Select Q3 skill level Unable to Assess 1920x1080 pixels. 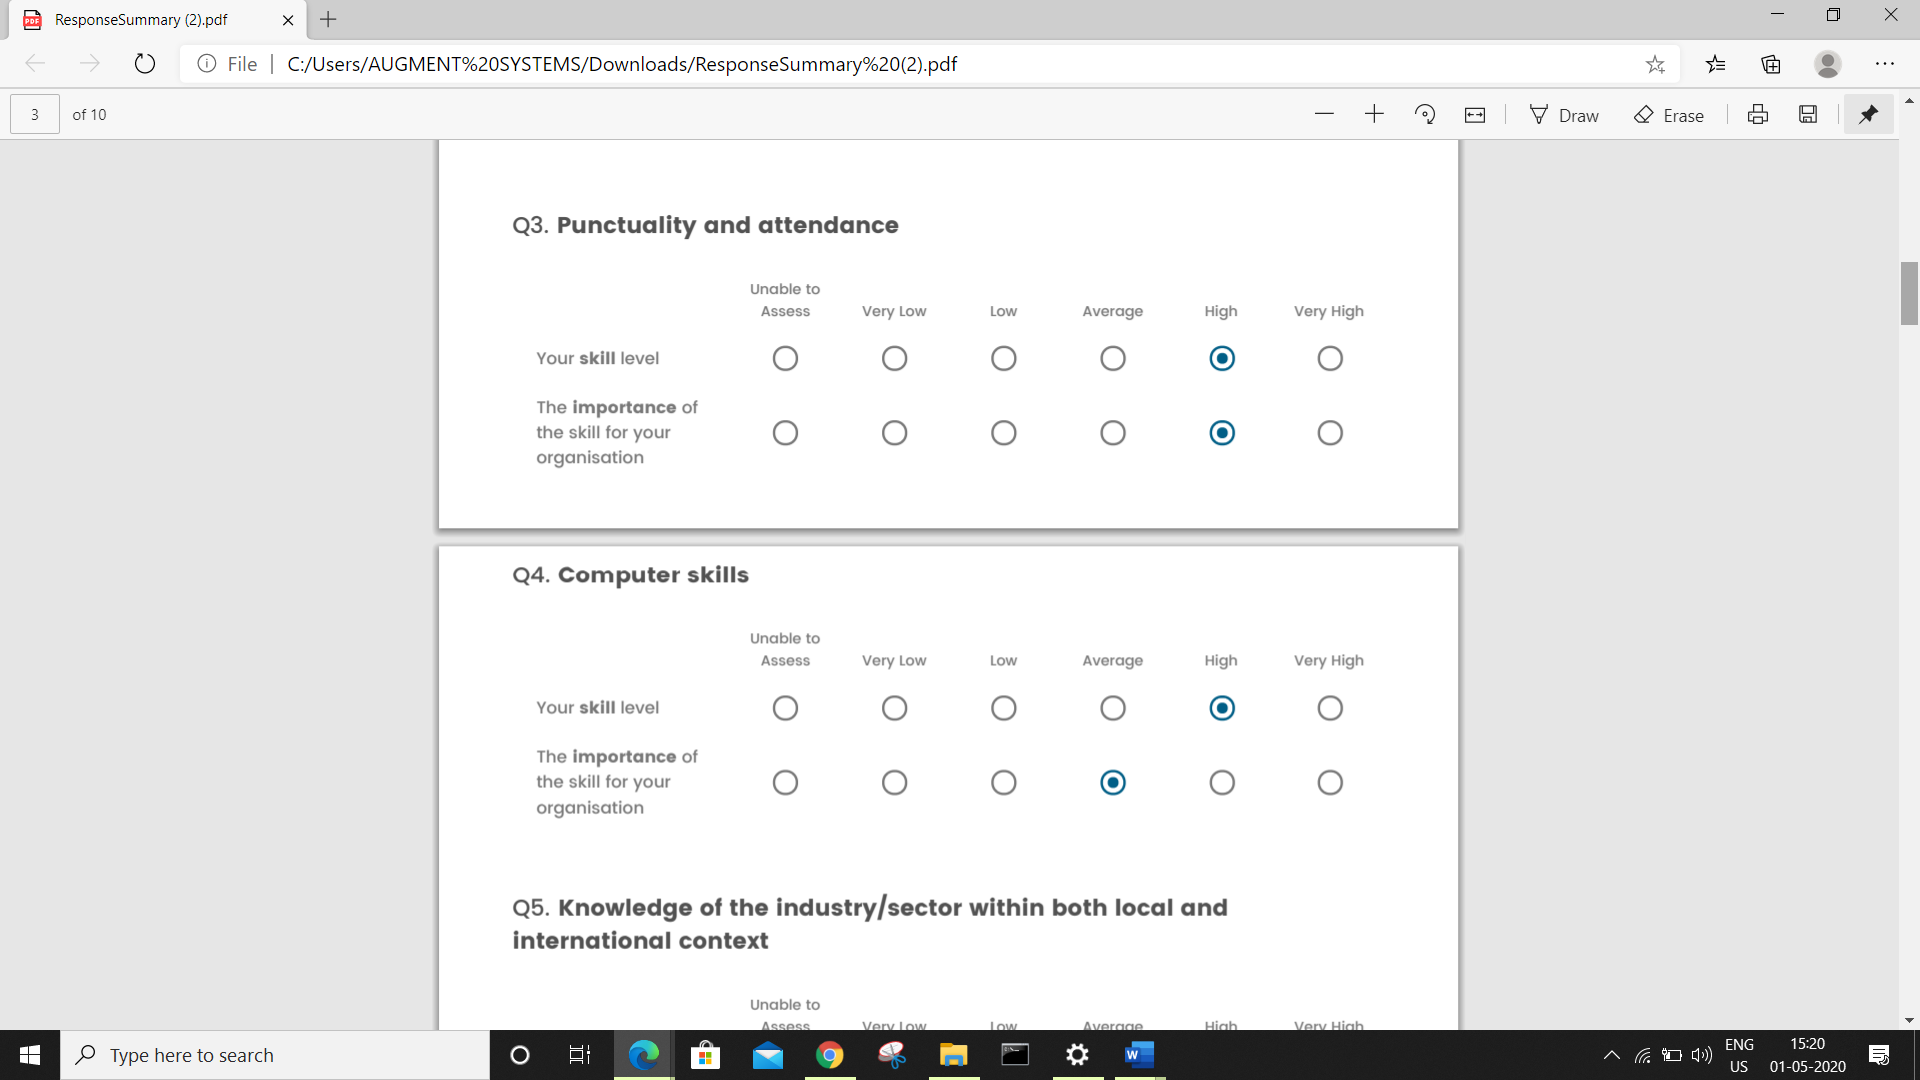(785, 358)
